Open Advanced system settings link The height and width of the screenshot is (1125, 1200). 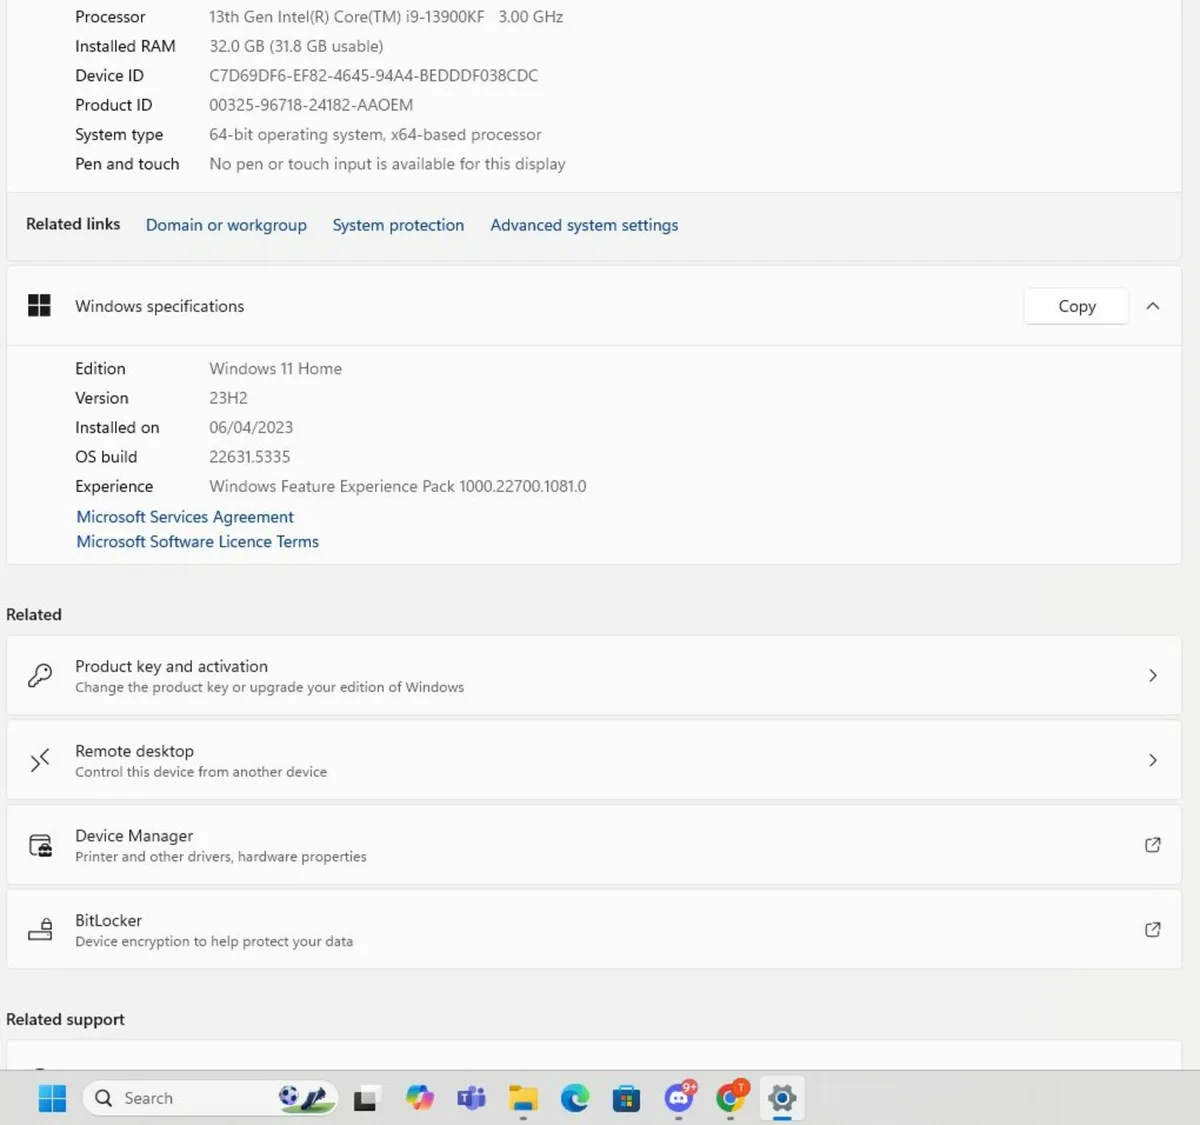pos(584,225)
